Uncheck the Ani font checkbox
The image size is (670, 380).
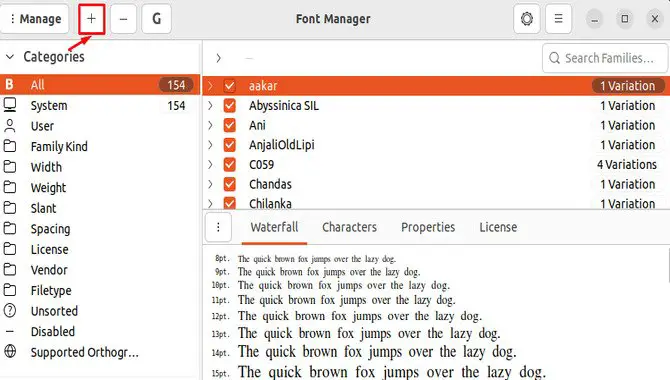(x=229, y=125)
